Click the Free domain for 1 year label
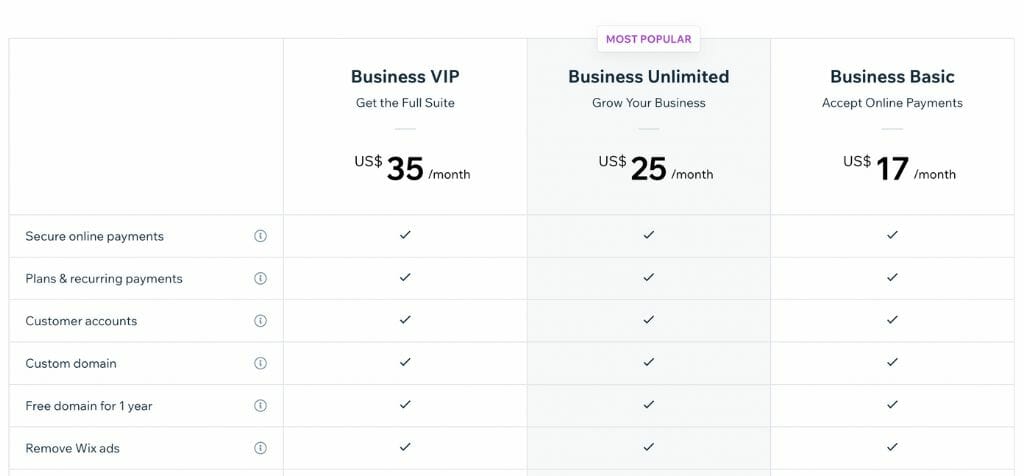 (89, 406)
